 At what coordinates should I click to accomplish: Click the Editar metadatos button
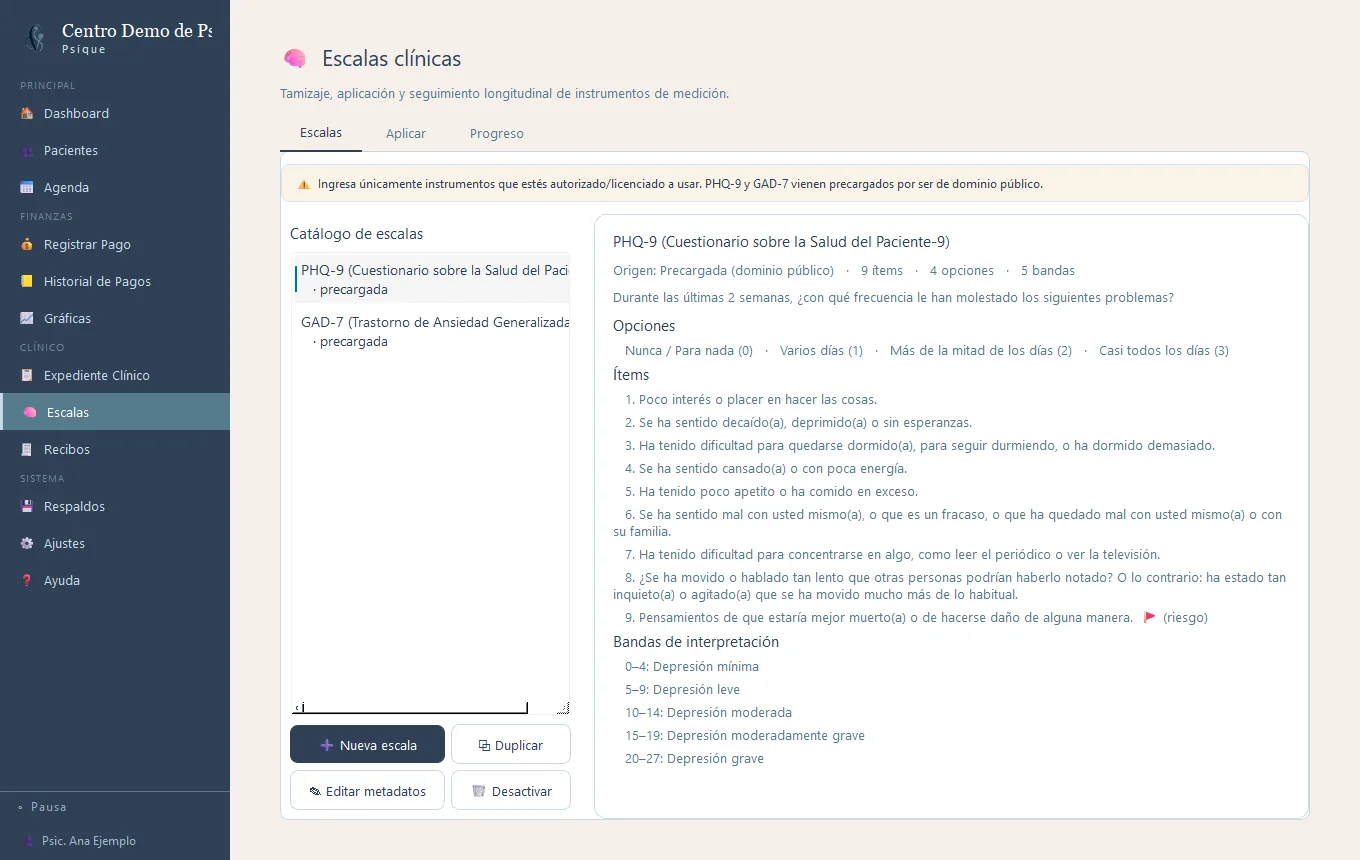368,791
